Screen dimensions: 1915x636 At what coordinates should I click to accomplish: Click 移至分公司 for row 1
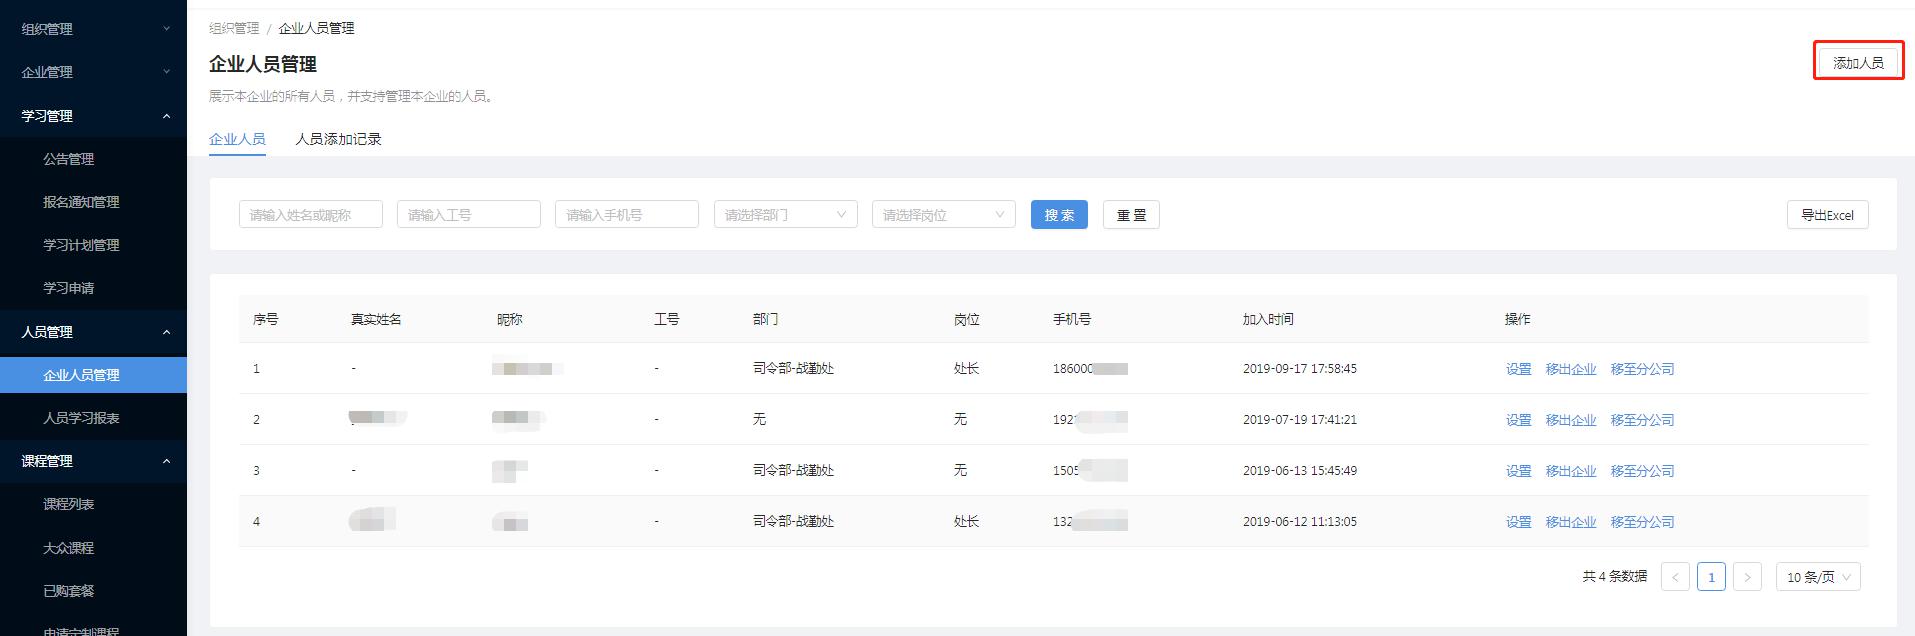[1642, 369]
